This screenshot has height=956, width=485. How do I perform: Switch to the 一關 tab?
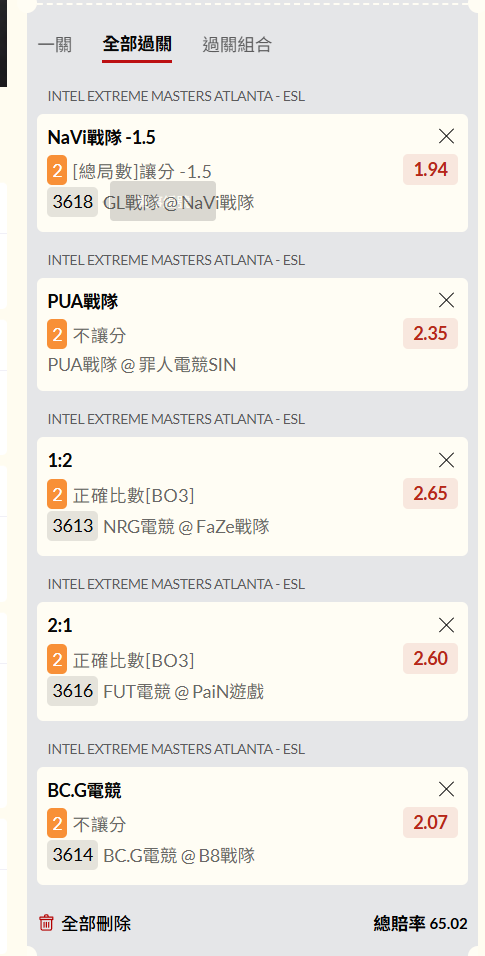[x=55, y=45]
